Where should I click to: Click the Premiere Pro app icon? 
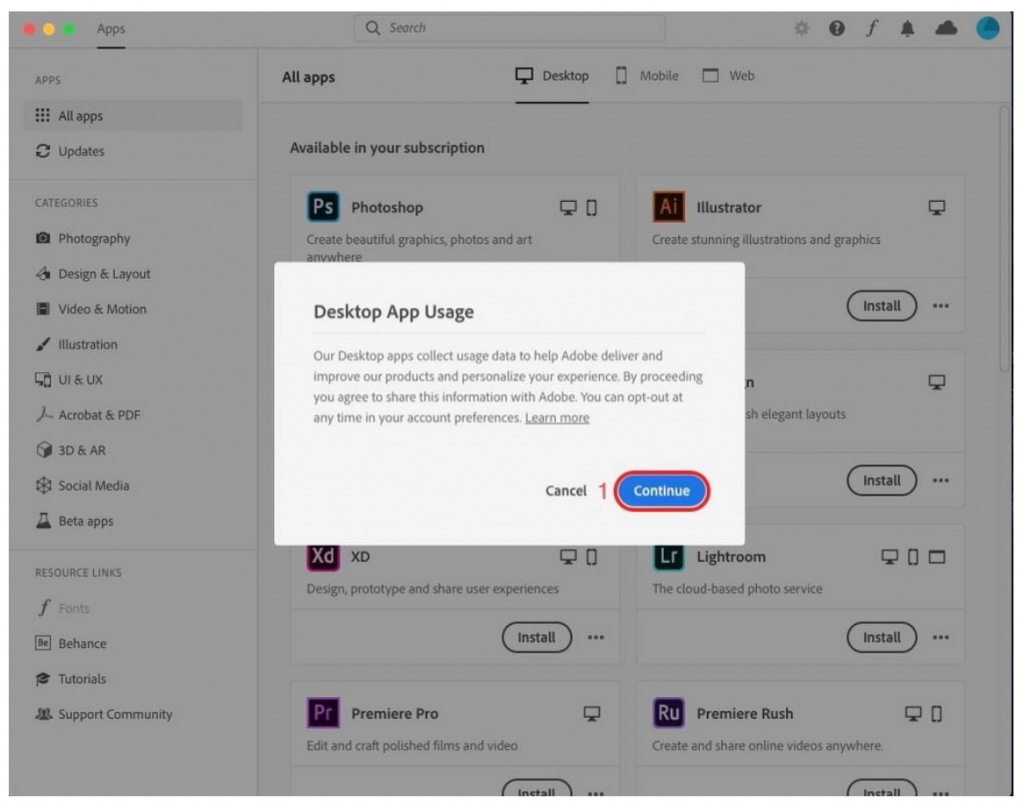pyautogui.click(x=323, y=713)
